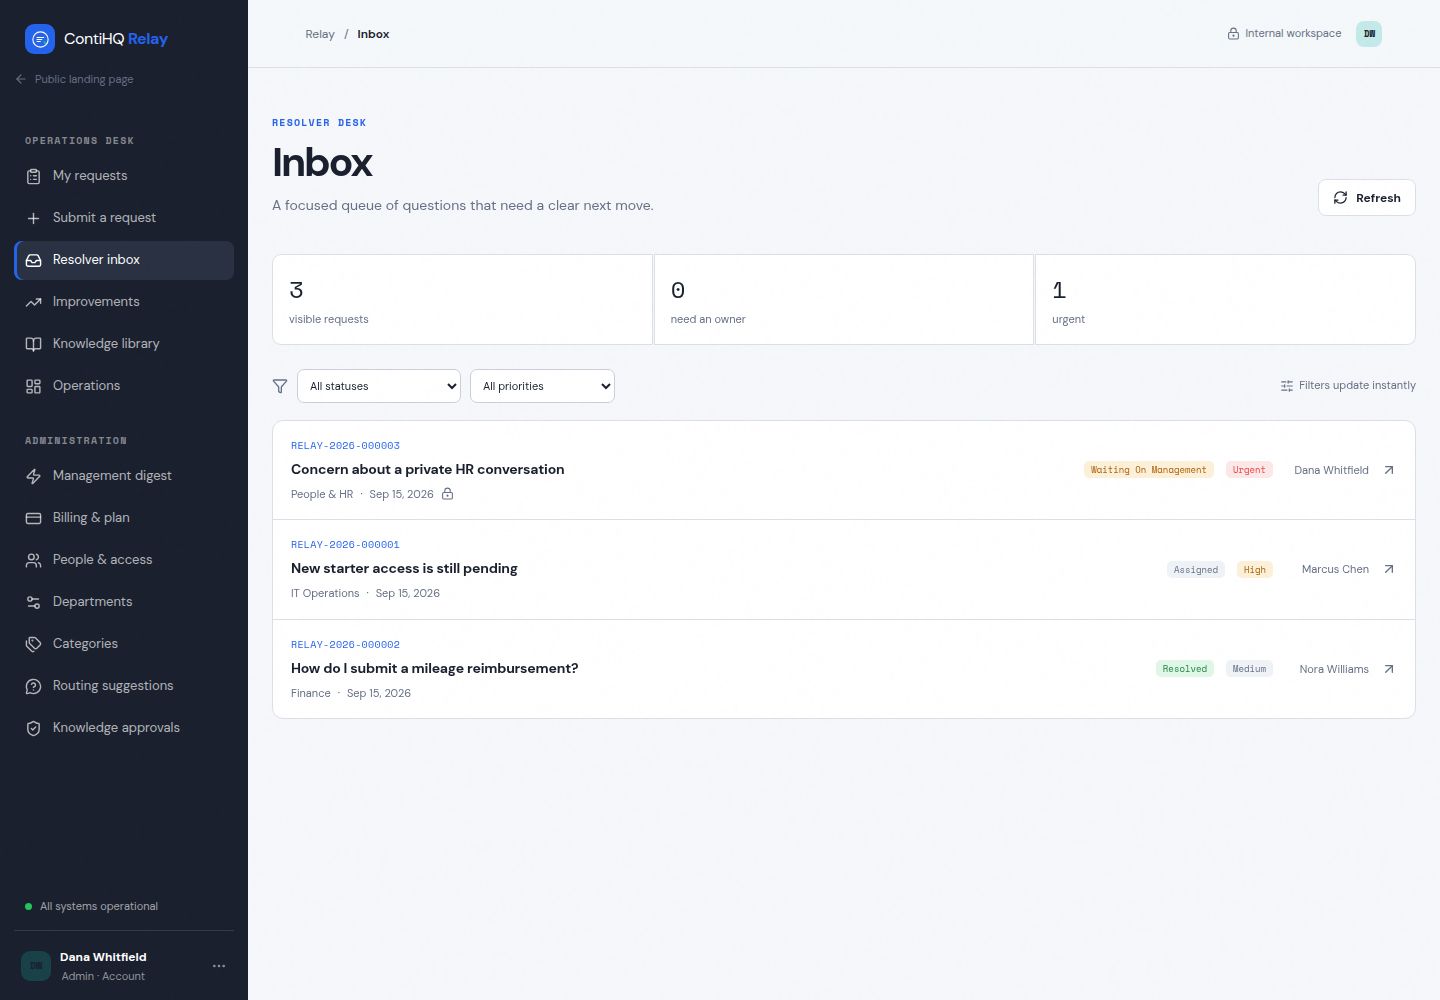1440x1000 pixels.
Task: Click the ContiHQ Relay logo icon
Action: coord(40,39)
